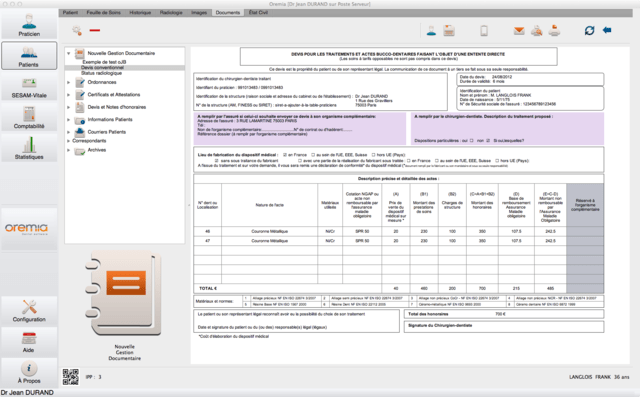Image resolution: width=640 pixels, height=397 pixels.
Task: Open the Comptabilité module
Action: 29,118
